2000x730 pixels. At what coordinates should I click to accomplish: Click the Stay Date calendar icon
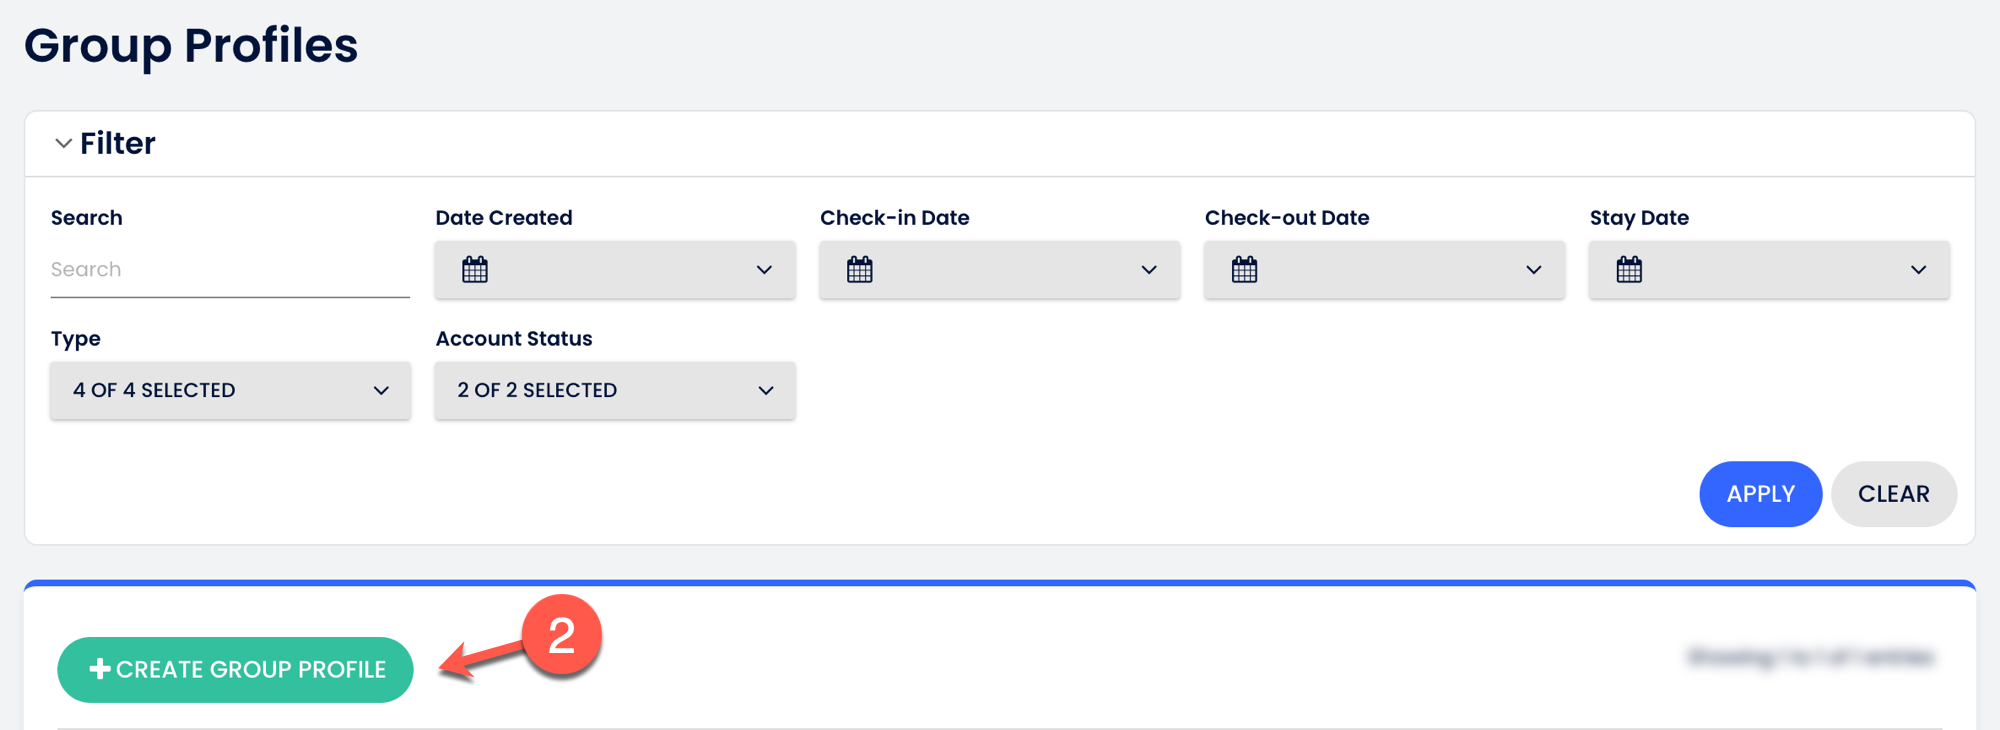tap(1629, 270)
